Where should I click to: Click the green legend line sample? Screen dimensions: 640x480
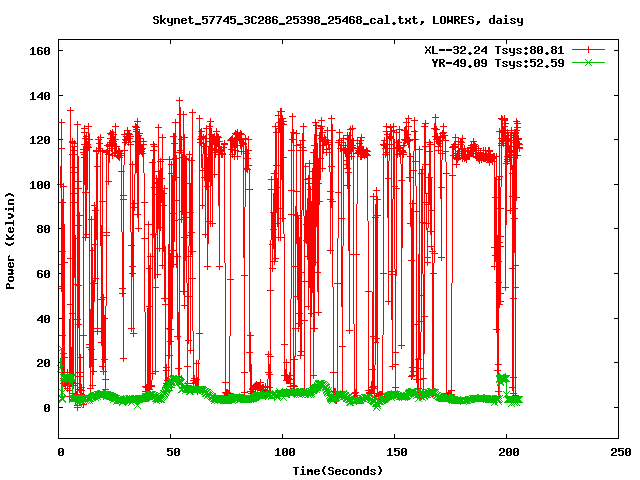[588, 62]
